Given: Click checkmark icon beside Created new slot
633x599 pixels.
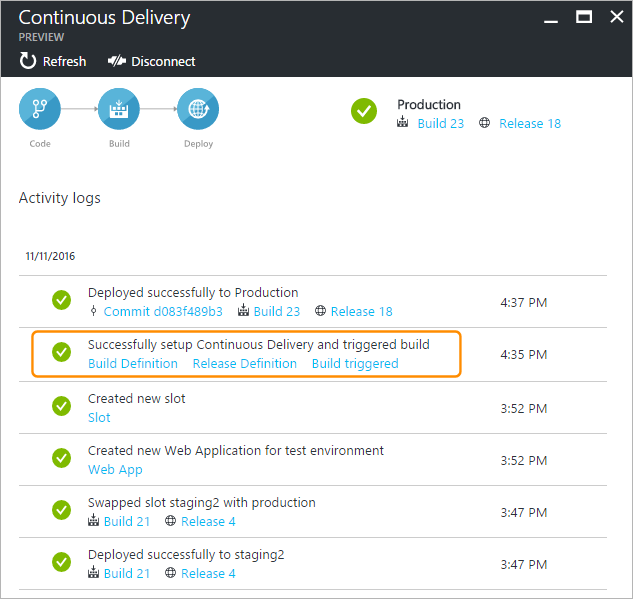Looking at the screenshot, I should point(62,406).
